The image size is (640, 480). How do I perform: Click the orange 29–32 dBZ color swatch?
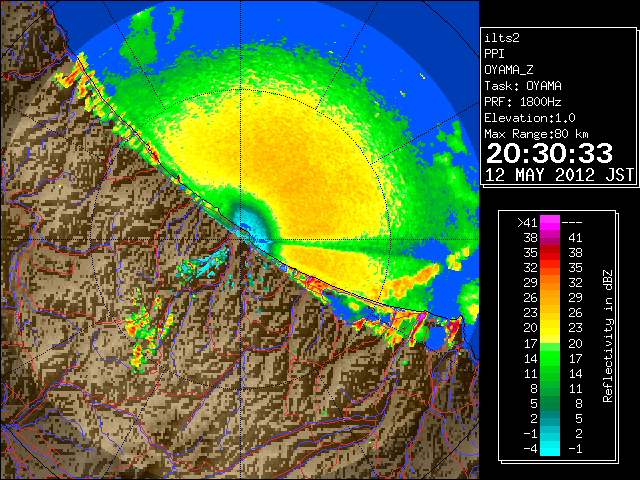[550, 283]
